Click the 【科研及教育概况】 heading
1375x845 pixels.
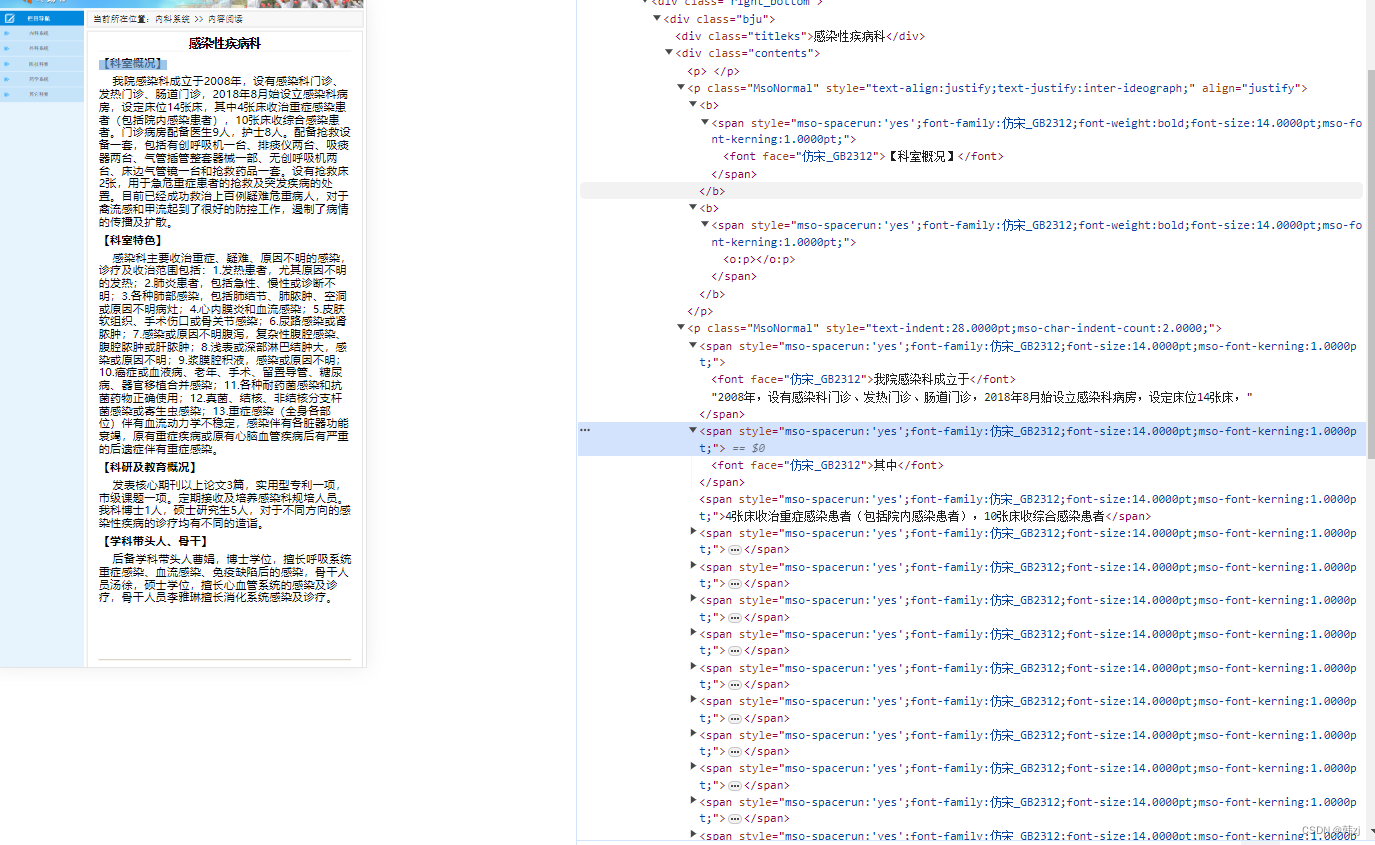[x=150, y=467]
